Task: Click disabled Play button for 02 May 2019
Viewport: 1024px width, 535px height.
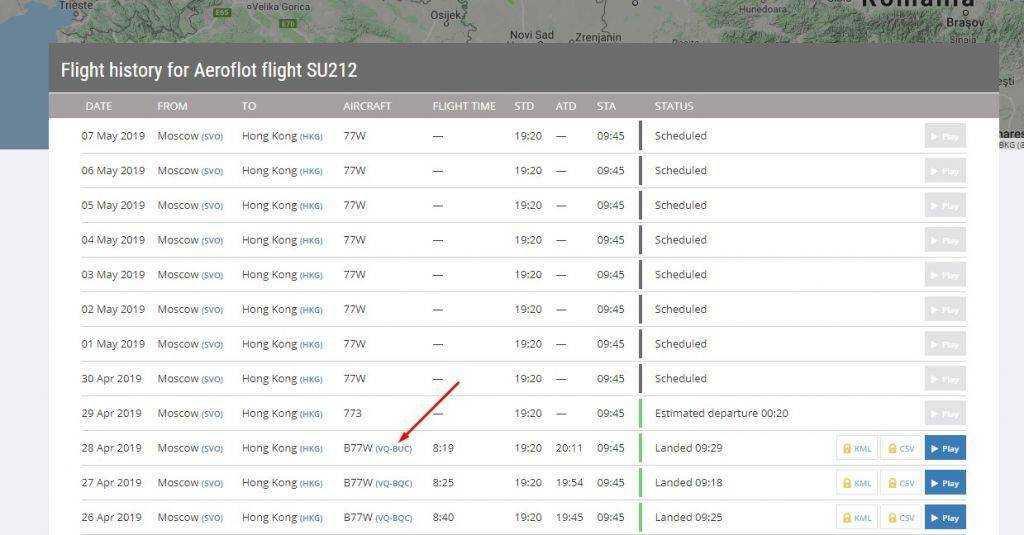Action: pos(945,310)
